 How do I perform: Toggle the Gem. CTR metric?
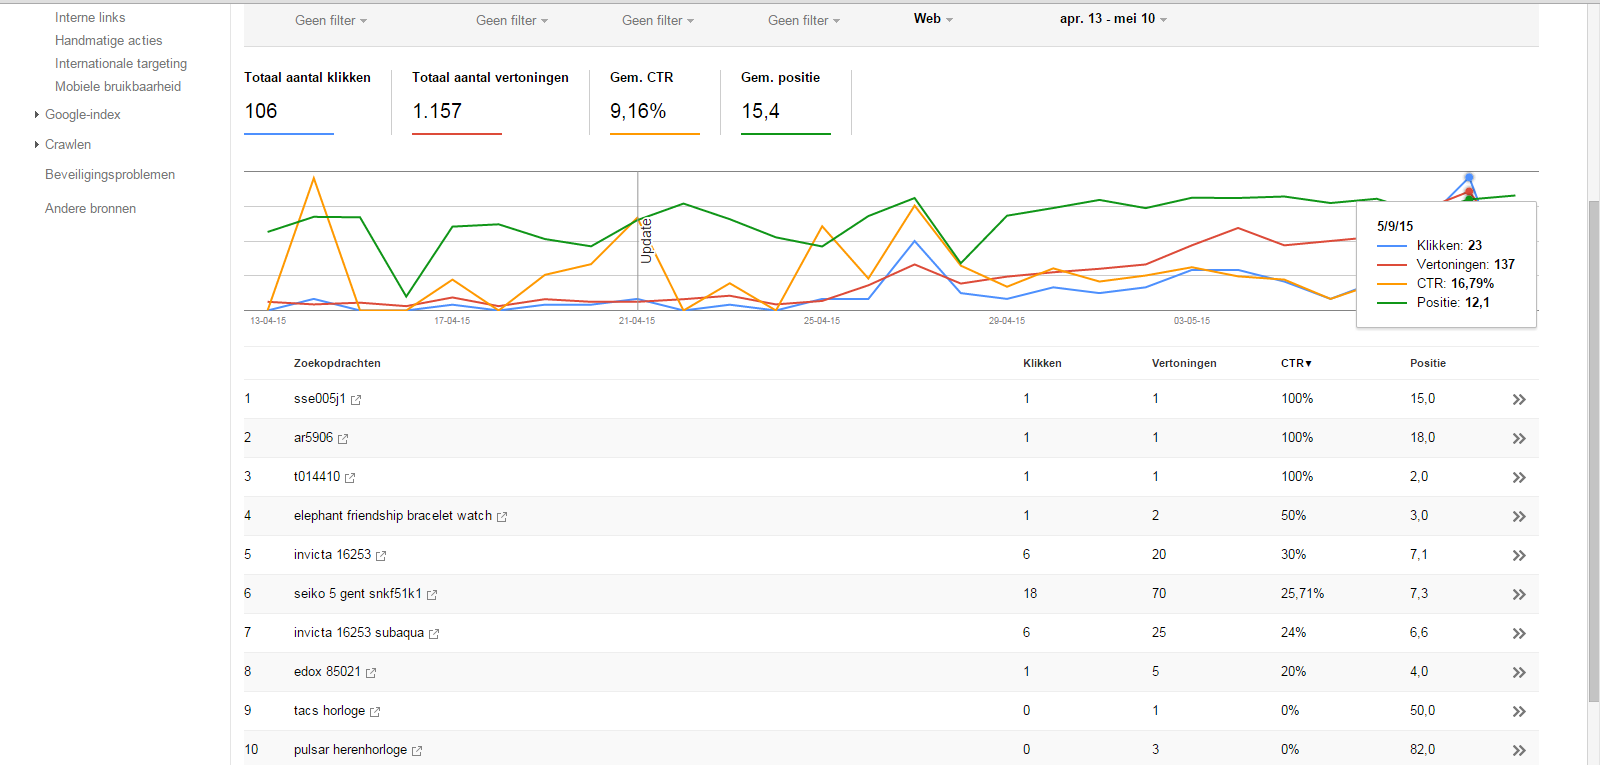(654, 101)
